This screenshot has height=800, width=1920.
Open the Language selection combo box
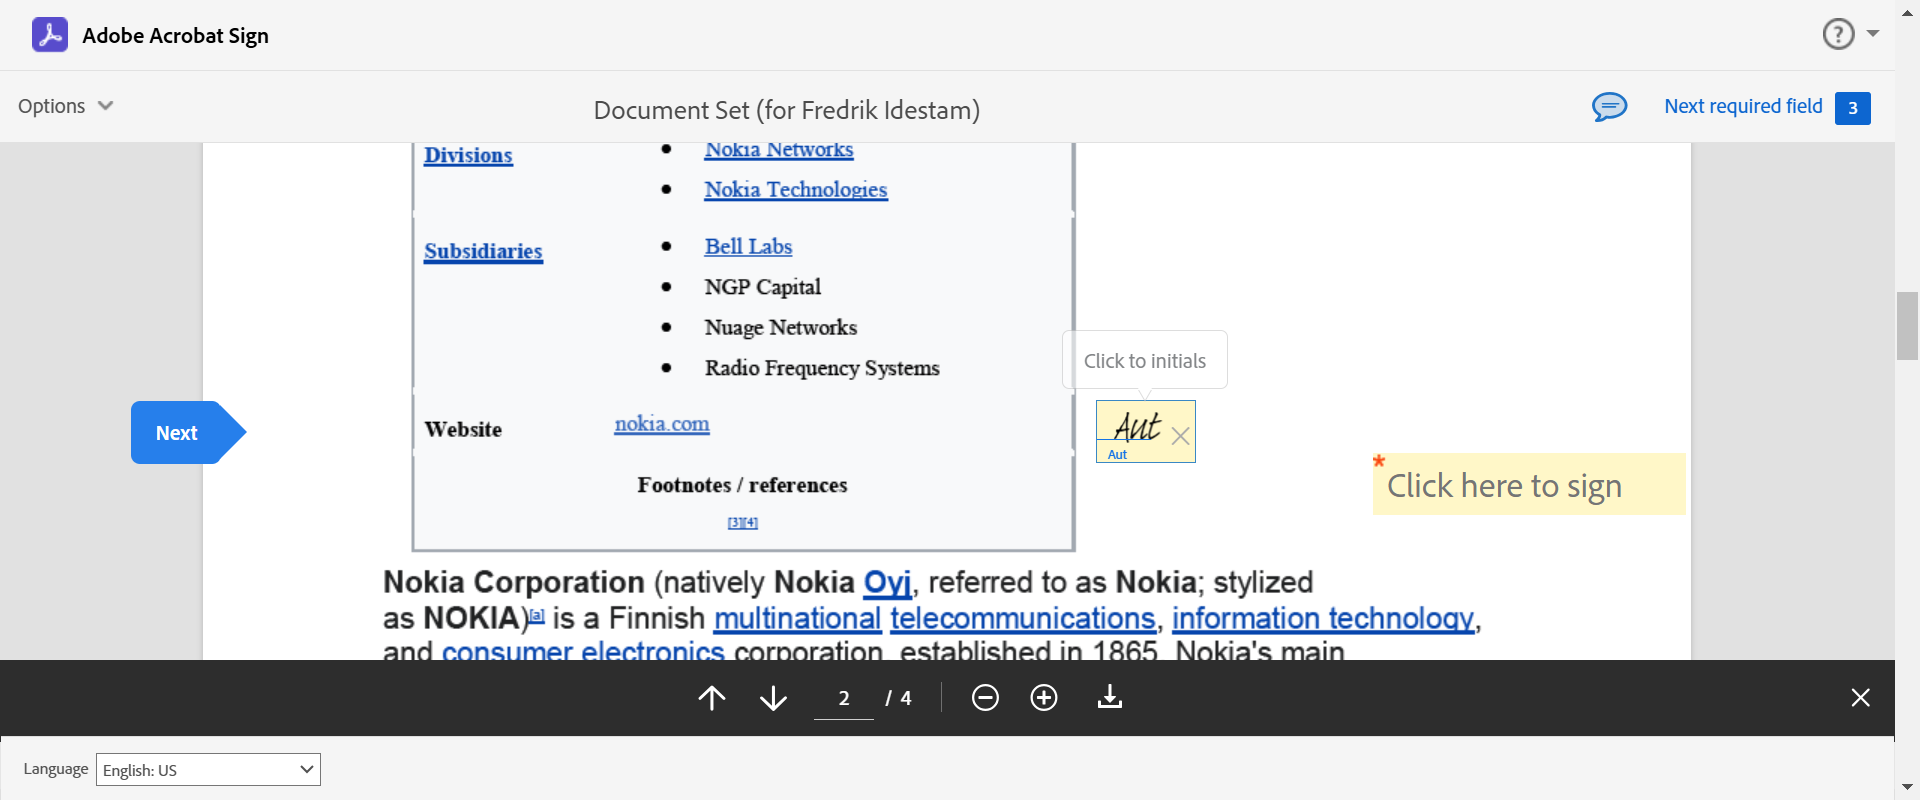pyautogui.click(x=208, y=770)
